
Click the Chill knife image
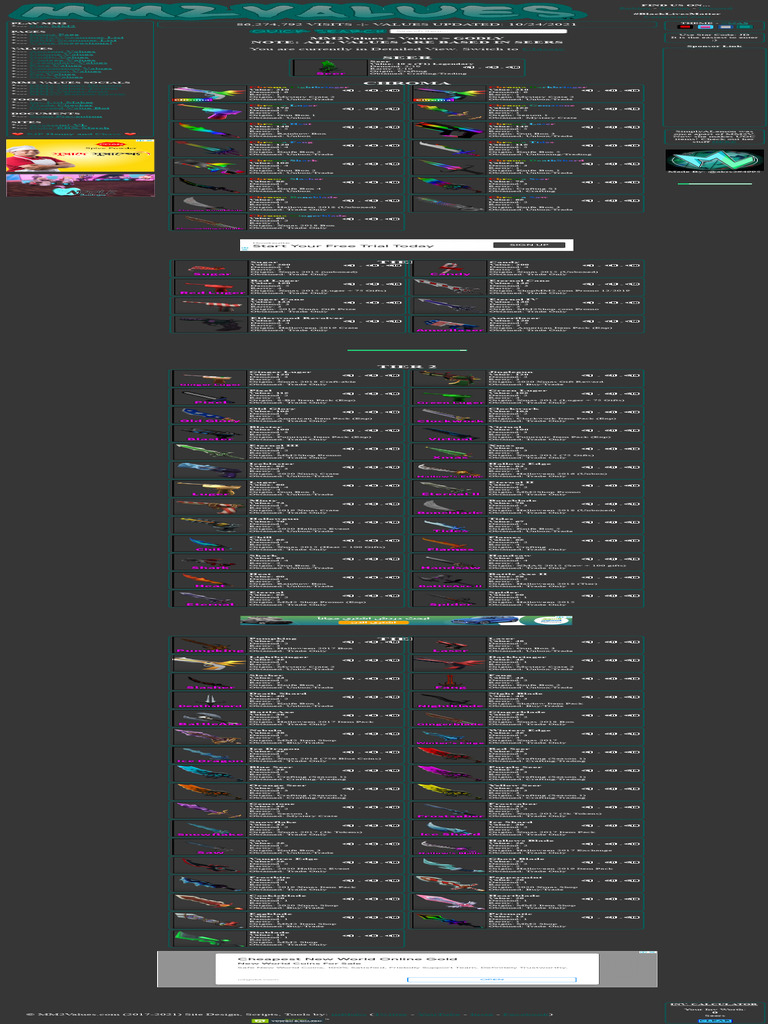tap(210, 544)
